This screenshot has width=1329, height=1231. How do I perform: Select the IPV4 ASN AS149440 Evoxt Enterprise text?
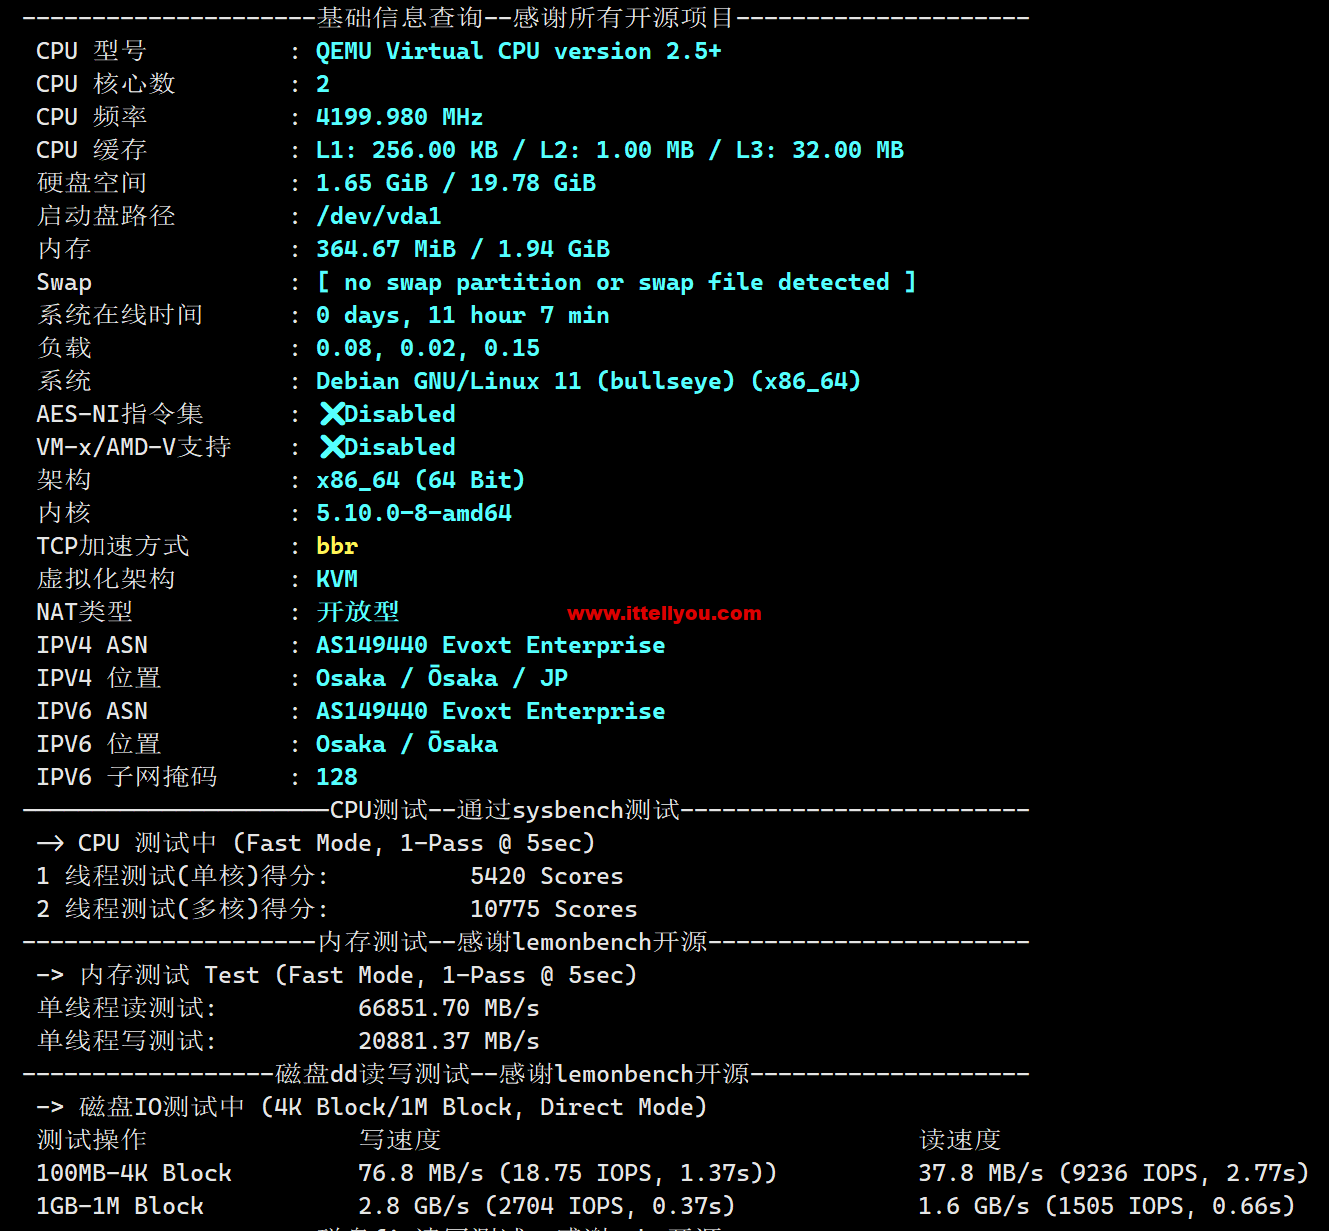(490, 645)
